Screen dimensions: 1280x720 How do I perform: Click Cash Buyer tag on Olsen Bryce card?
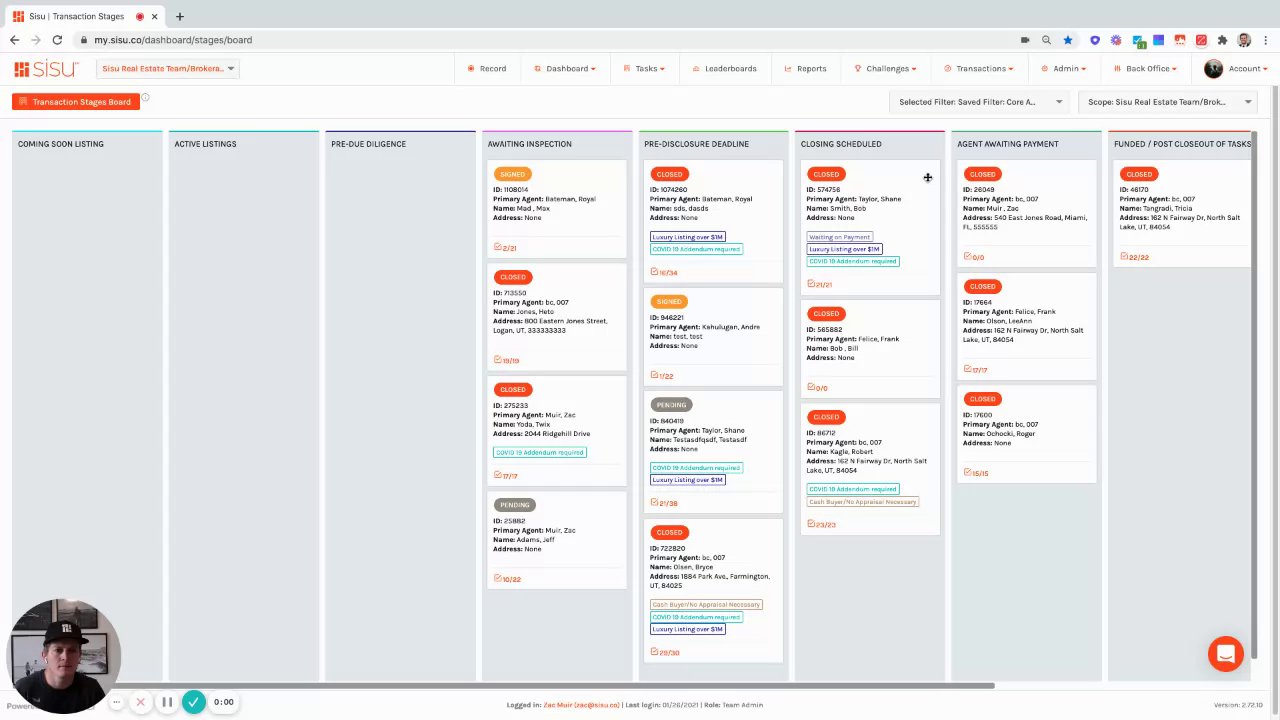(706, 604)
